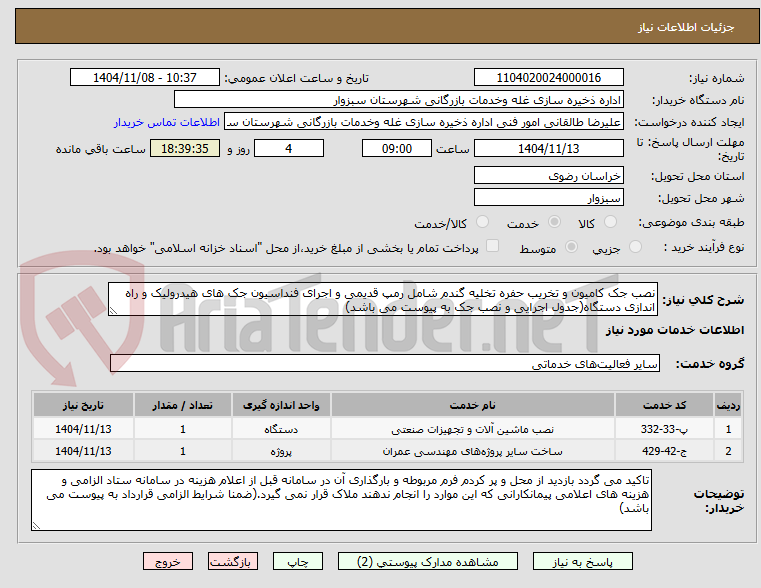This screenshot has width=761, height=588.
Task: Click the خراسان رضوی province field
Action: pos(548,176)
